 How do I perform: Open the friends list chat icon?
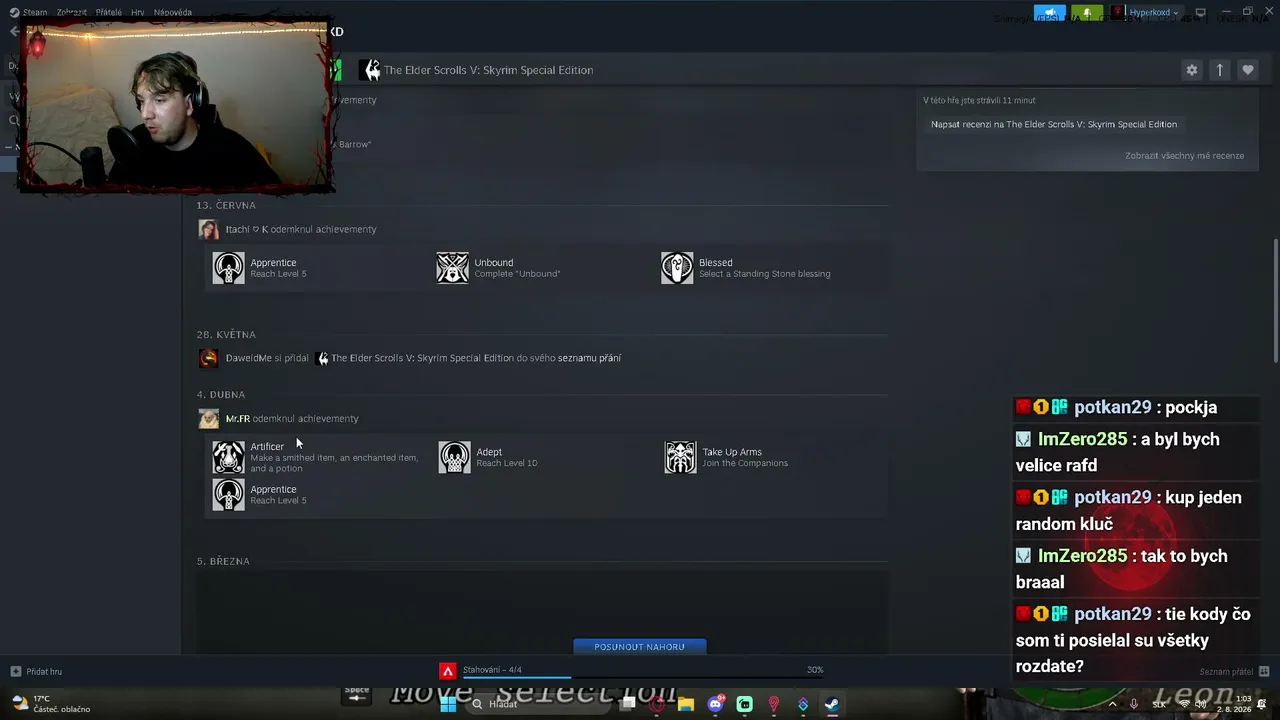tap(1264, 672)
